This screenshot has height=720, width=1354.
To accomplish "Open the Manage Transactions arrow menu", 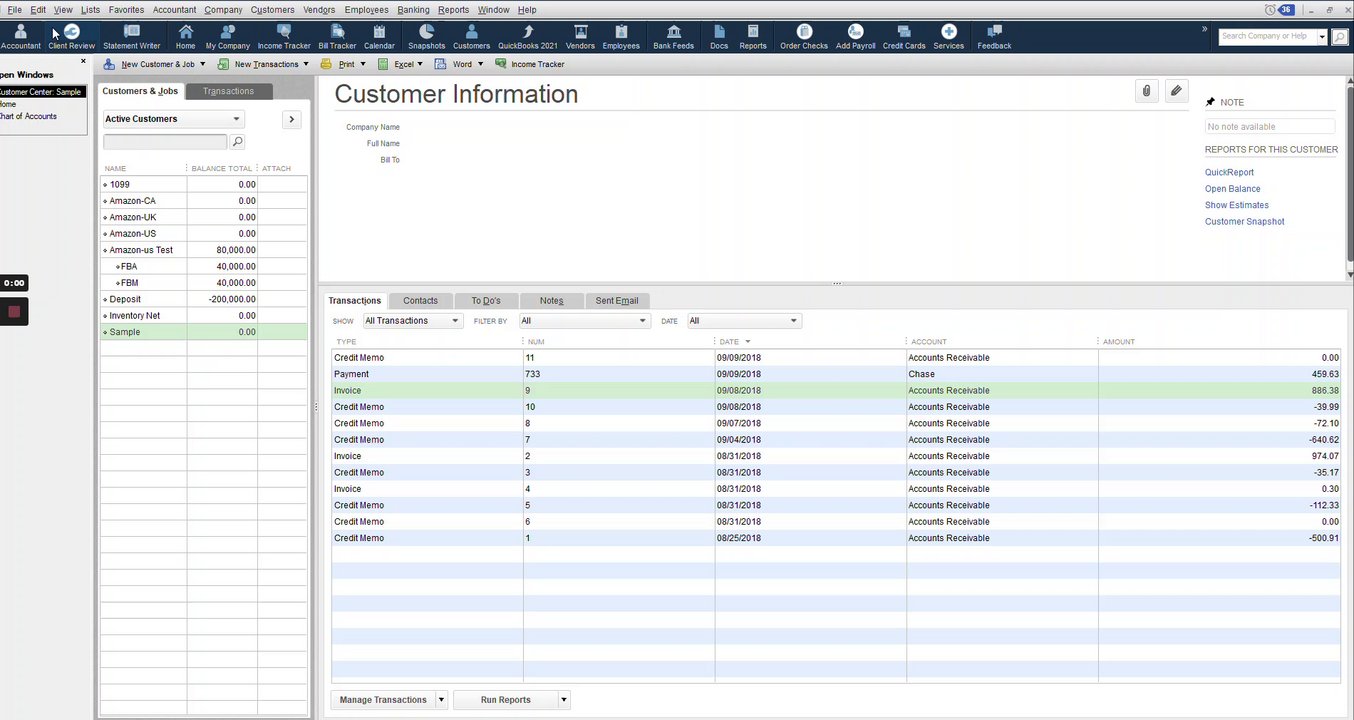I will [441, 700].
